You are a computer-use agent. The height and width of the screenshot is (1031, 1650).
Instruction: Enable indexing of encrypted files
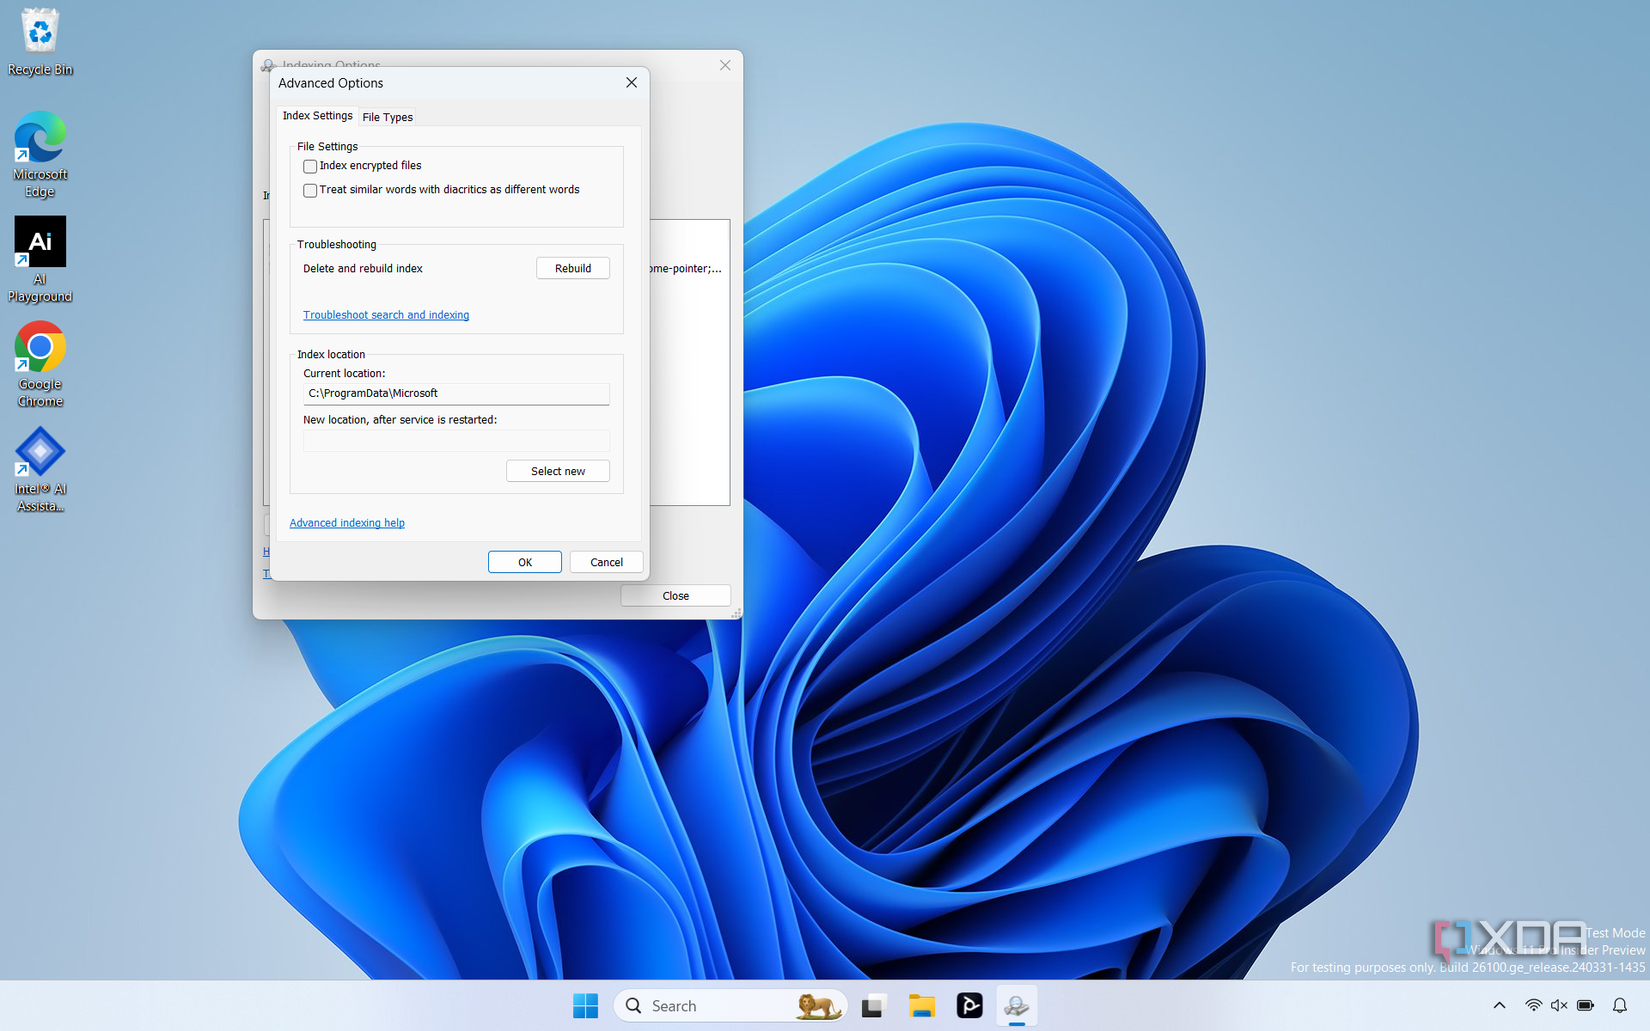pyautogui.click(x=310, y=166)
